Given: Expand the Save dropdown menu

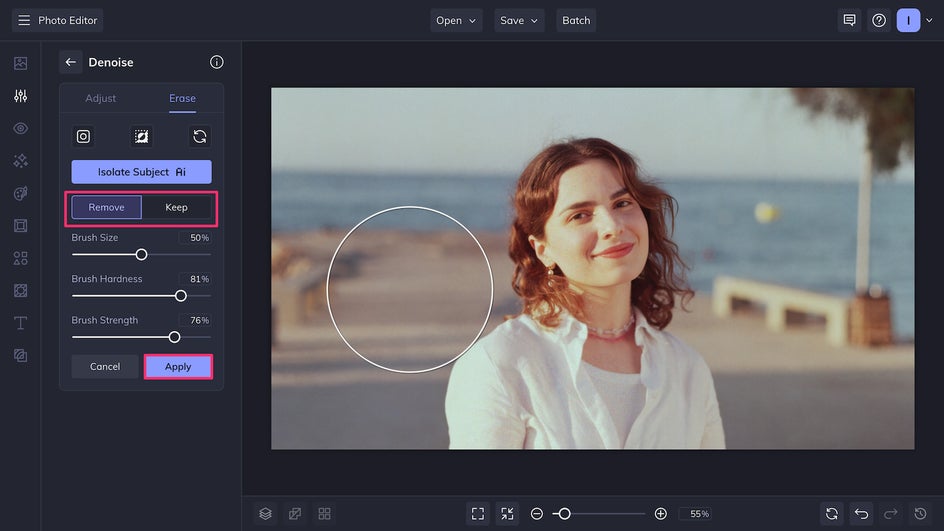Looking at the screenshot, I should point(519,20).
